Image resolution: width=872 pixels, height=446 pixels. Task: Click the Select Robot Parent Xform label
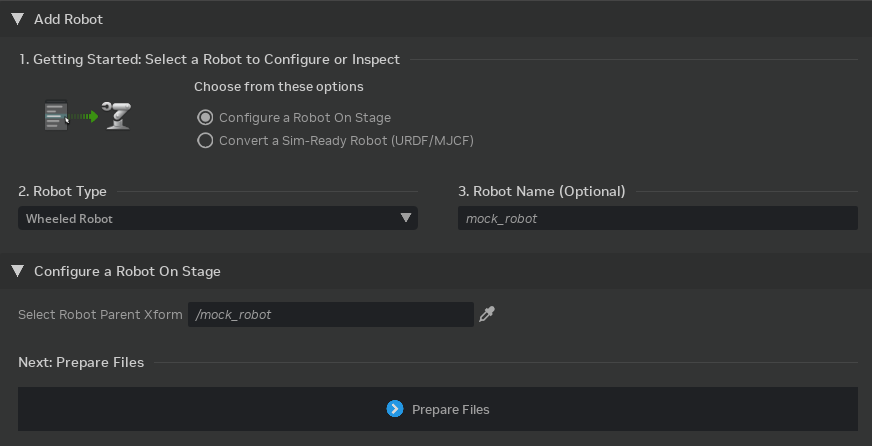point(100,314)
